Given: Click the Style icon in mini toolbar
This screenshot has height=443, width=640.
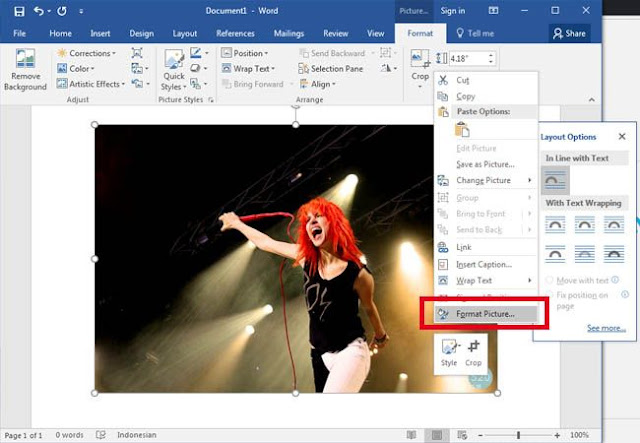Looking at the screenshot, I should pyautogui.click(x=449, y=353).
